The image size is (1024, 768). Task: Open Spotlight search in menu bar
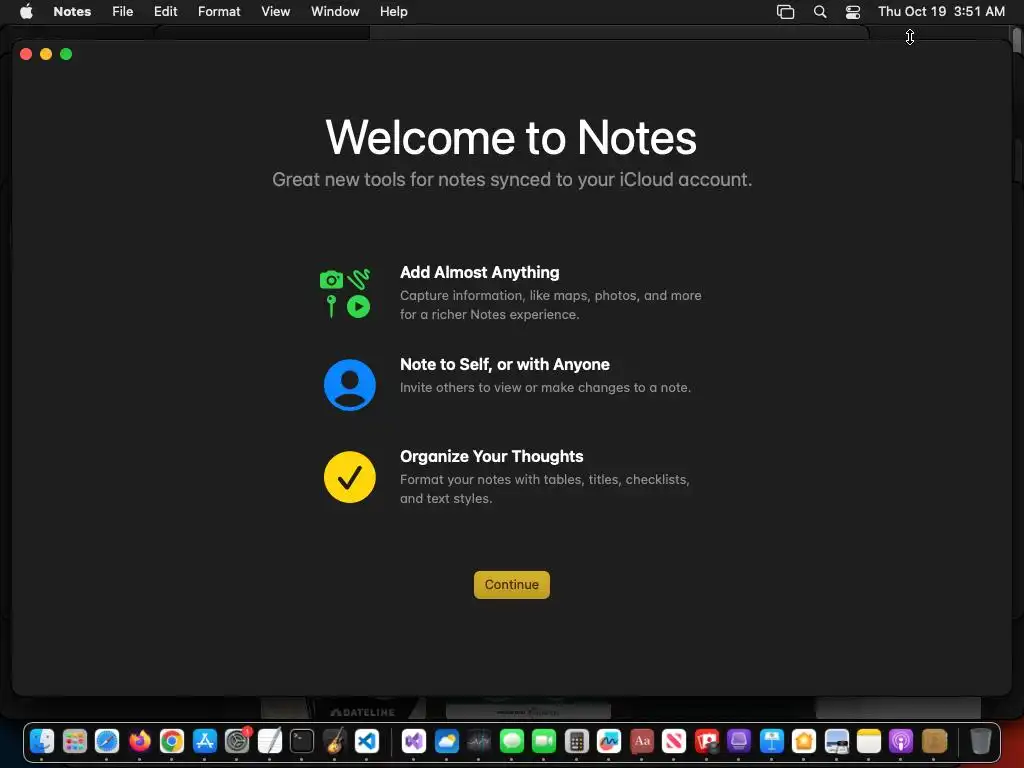(820, 11)
